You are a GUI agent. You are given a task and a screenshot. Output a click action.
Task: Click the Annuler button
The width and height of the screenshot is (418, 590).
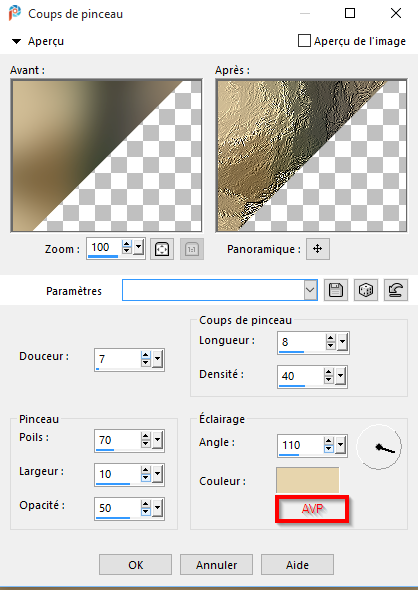point(216,564)
